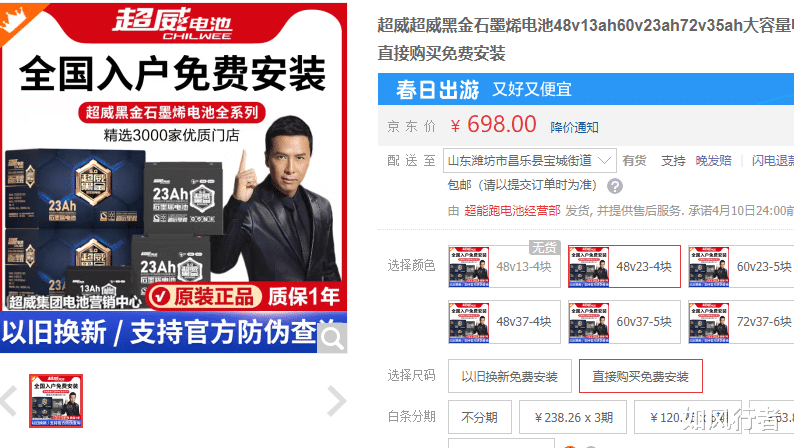This screenshot has height=448, width=794.
Task: Click the magnifier icon on product image
Action: pos(332,338)
